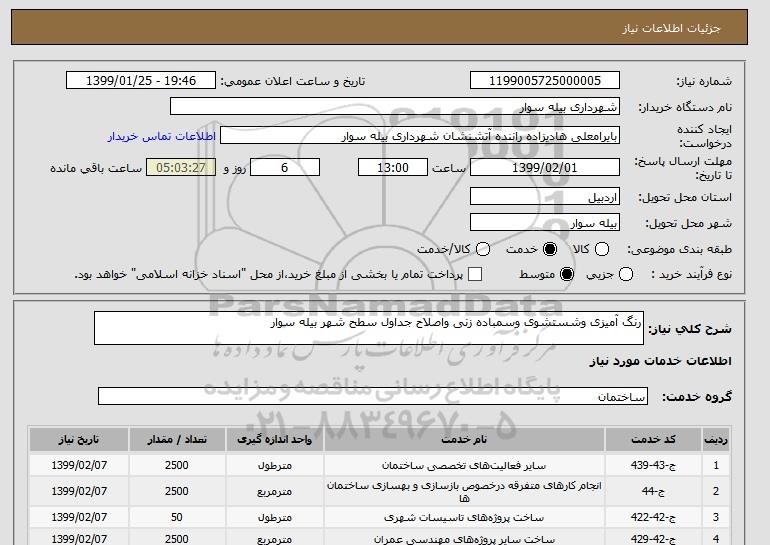The image size is (770, 545).
Task: Click the request number field 1199005725000005
Action: [x=545, y=81]
